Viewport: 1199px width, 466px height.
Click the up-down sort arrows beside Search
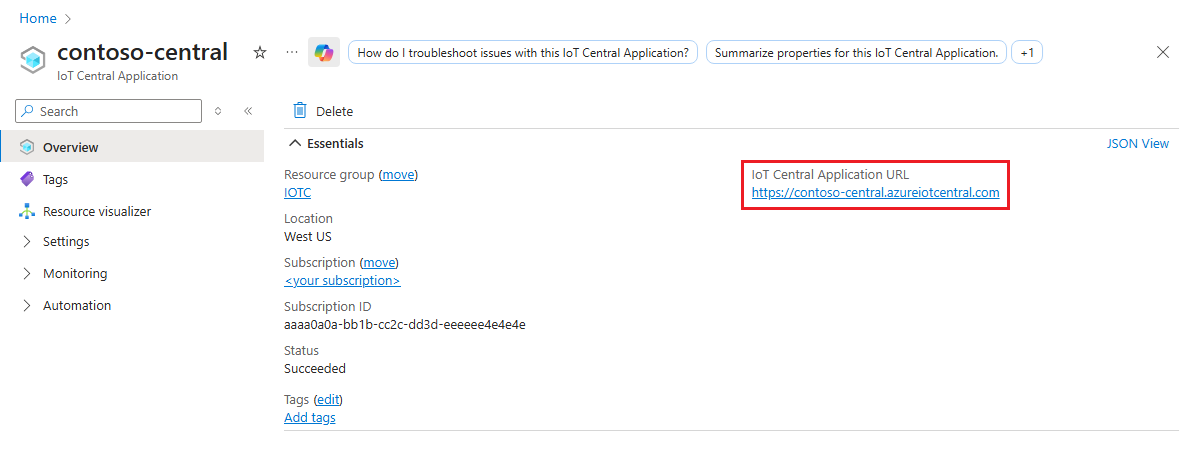pyautogui.click(x=218, y=111)
